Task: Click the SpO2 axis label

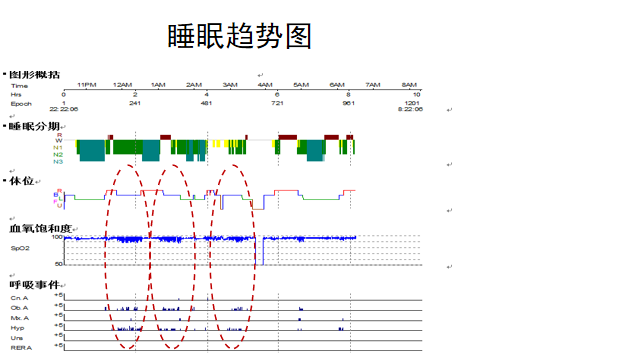Action: tap(20, 248)
